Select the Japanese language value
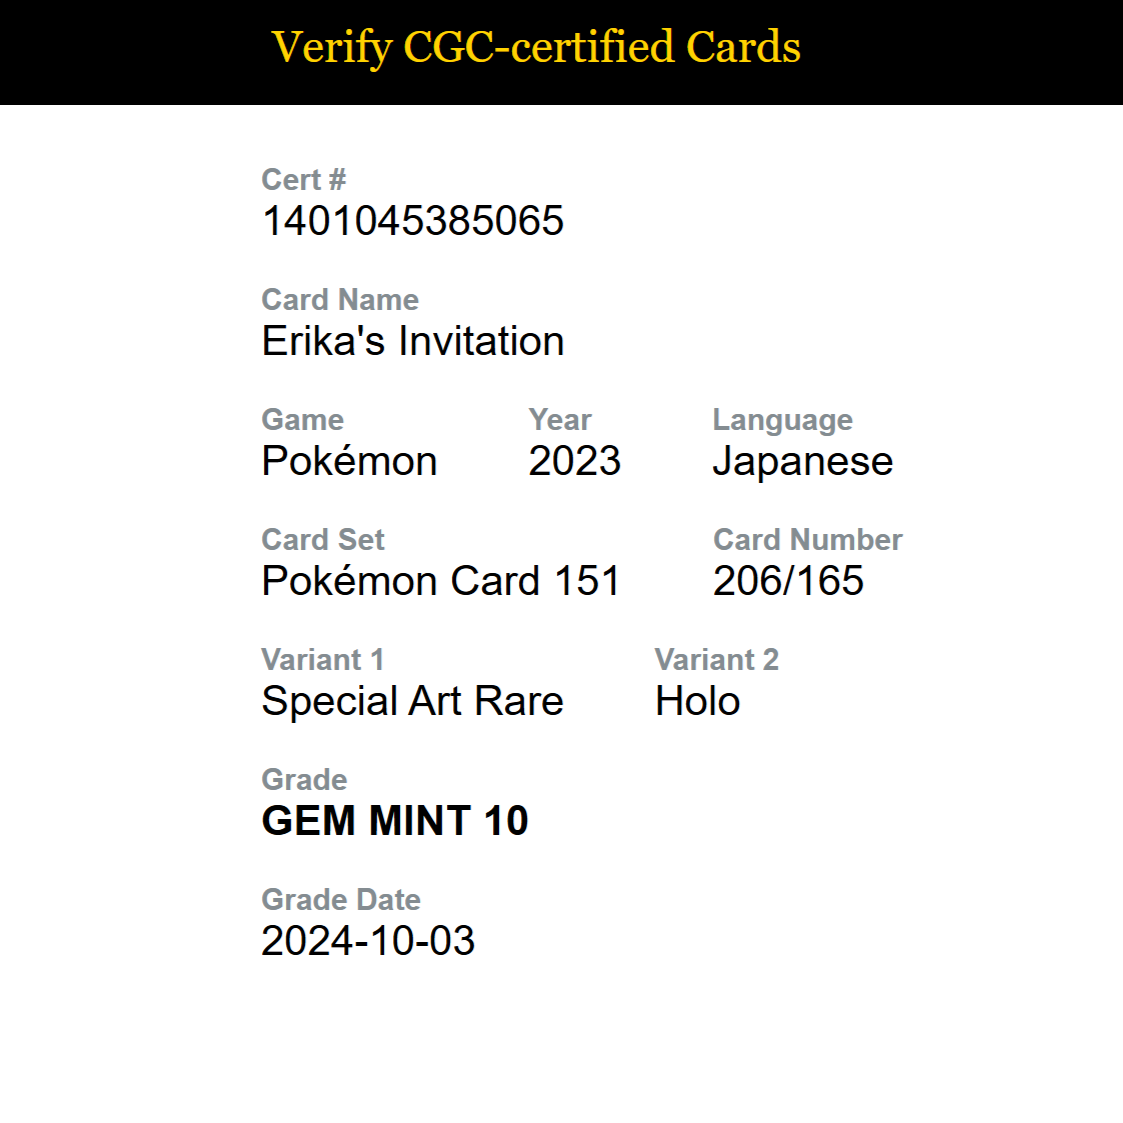1123x1123 pixels. click(x=803, y=461)
